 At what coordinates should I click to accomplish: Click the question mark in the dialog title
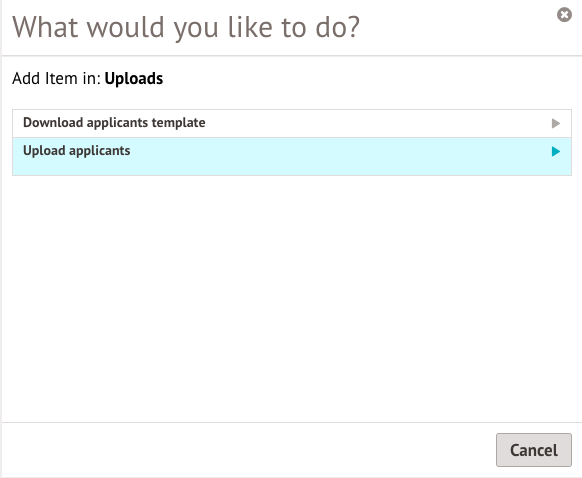pyautogui.click(x=353, y=27)
